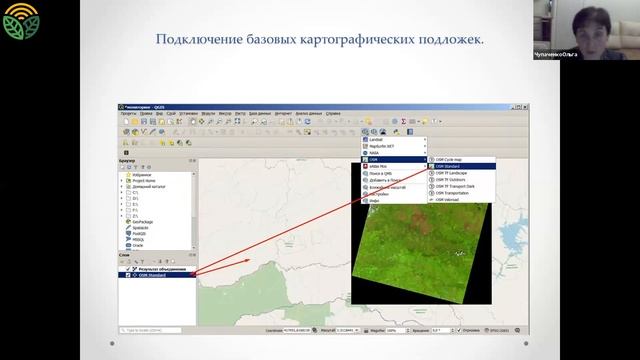Click the Zoom Full extent icon
Screen dimensions: 640x360
point(237,122)
